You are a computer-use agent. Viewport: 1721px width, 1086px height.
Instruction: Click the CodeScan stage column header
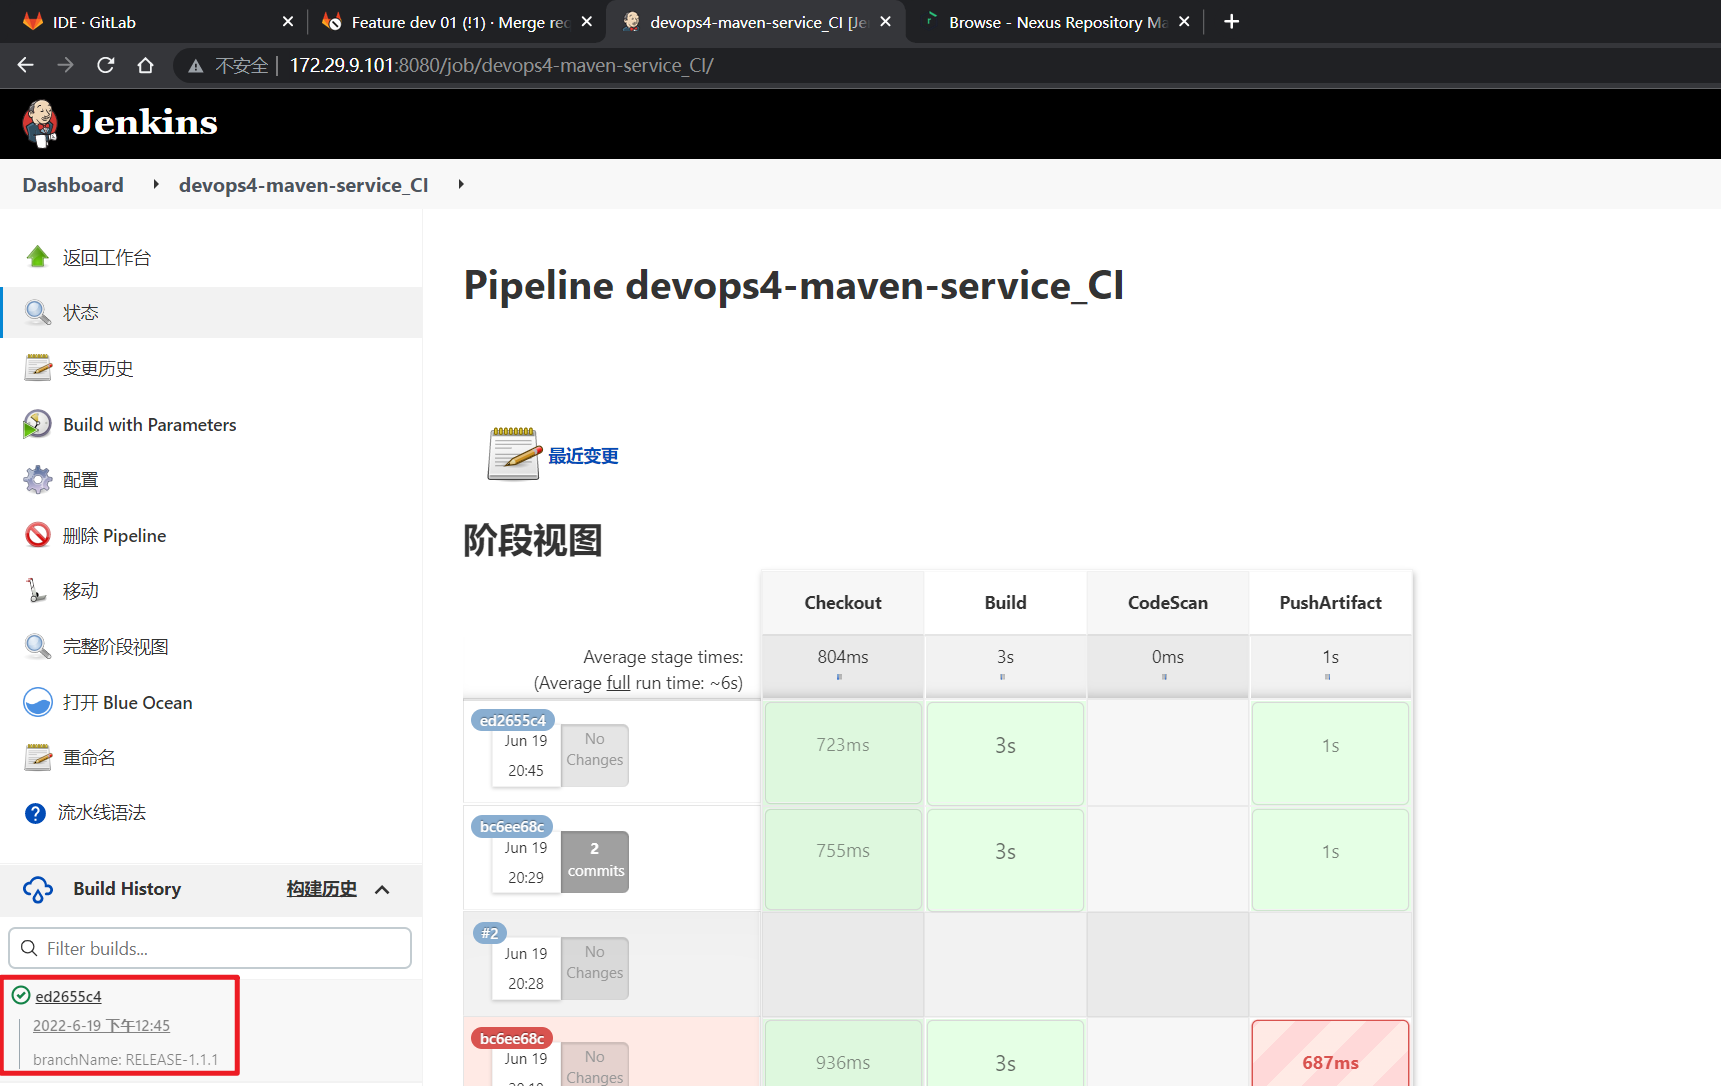[x=1168, y=602]
